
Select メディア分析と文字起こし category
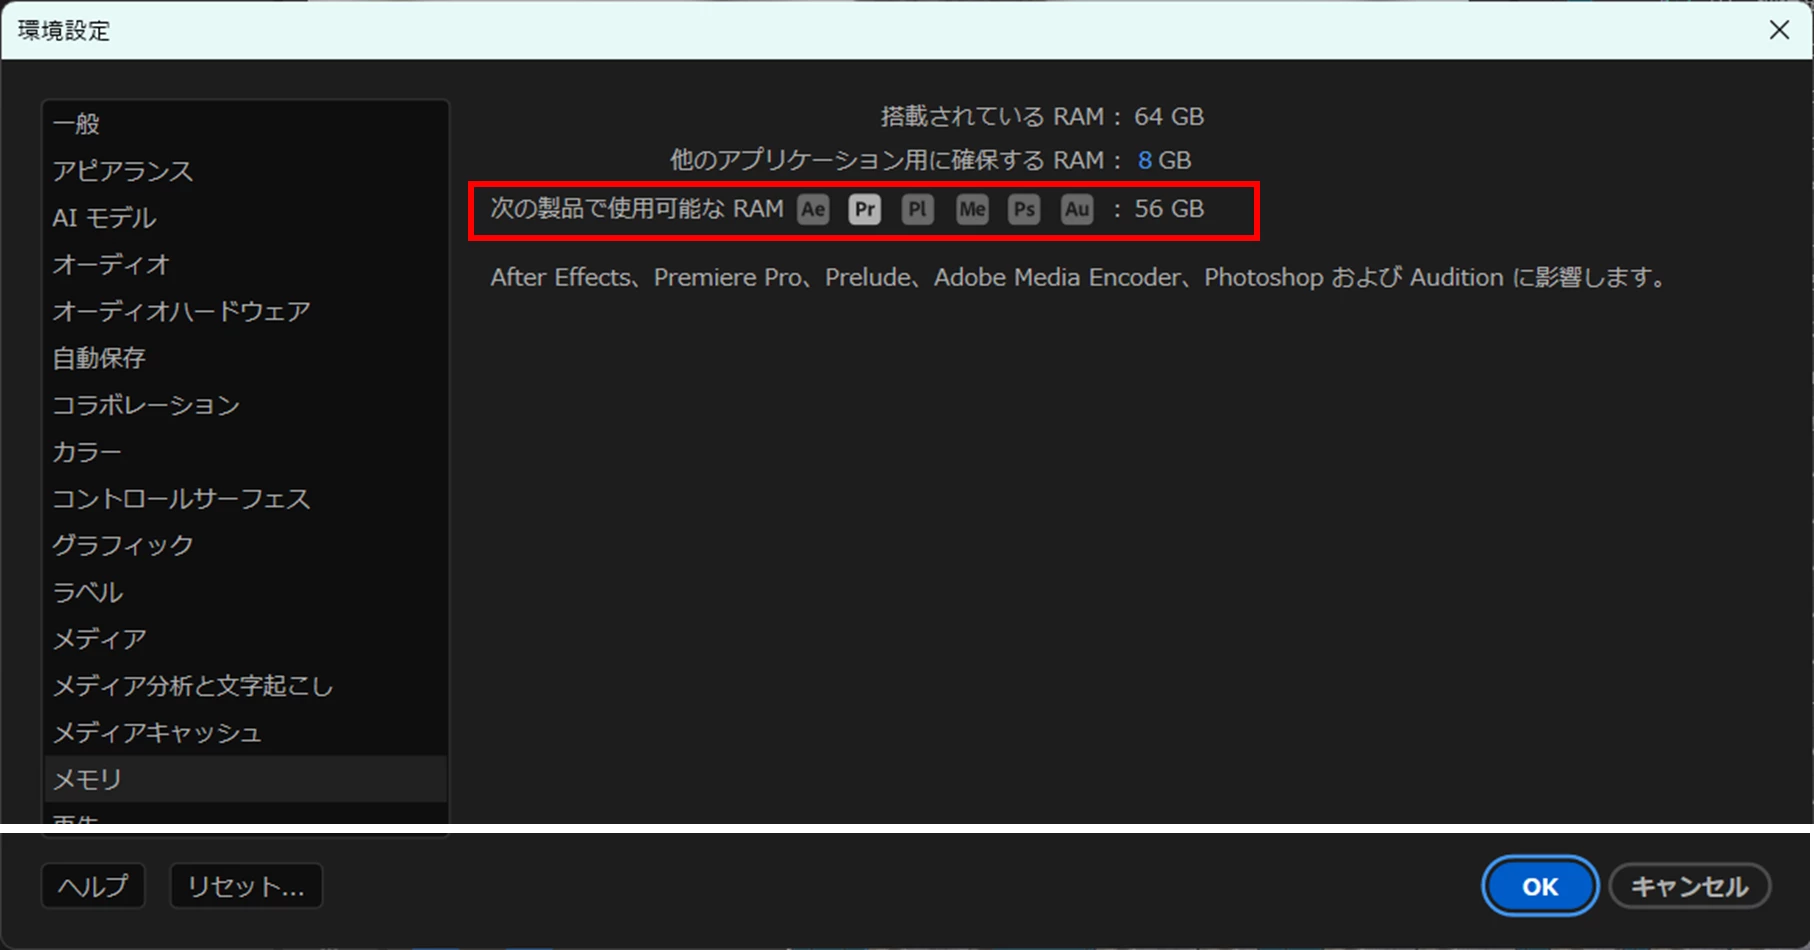pos(245,686)
